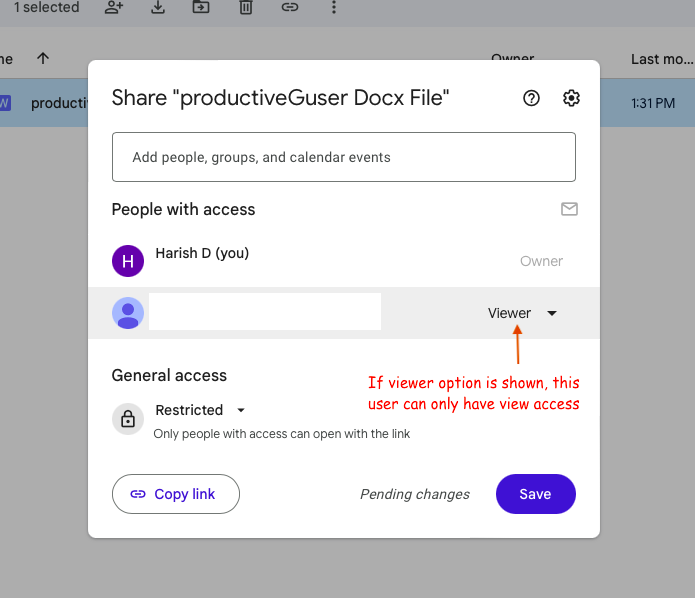Image resolution: width=695 pixels, height=598 pixels.
Task: Expand the Restricted access dropdown
Action: 200,410
